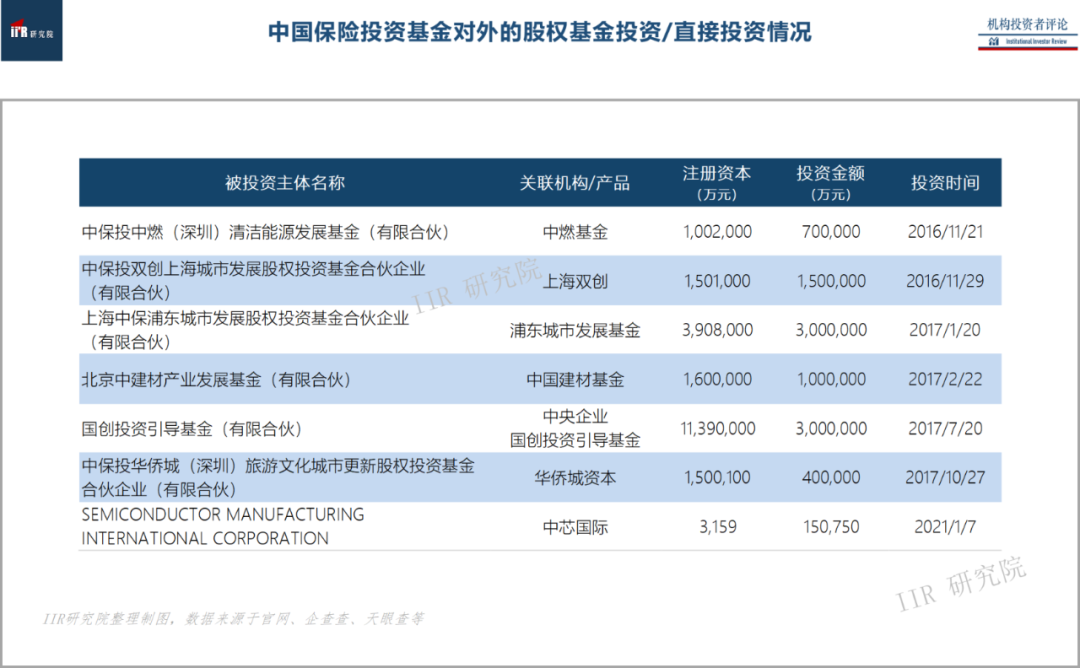This screenshot has width=1080, height=668.
Task: Select the 1,002,000 registered capital value
Action: pyautogui.click(x=717, y=232)
